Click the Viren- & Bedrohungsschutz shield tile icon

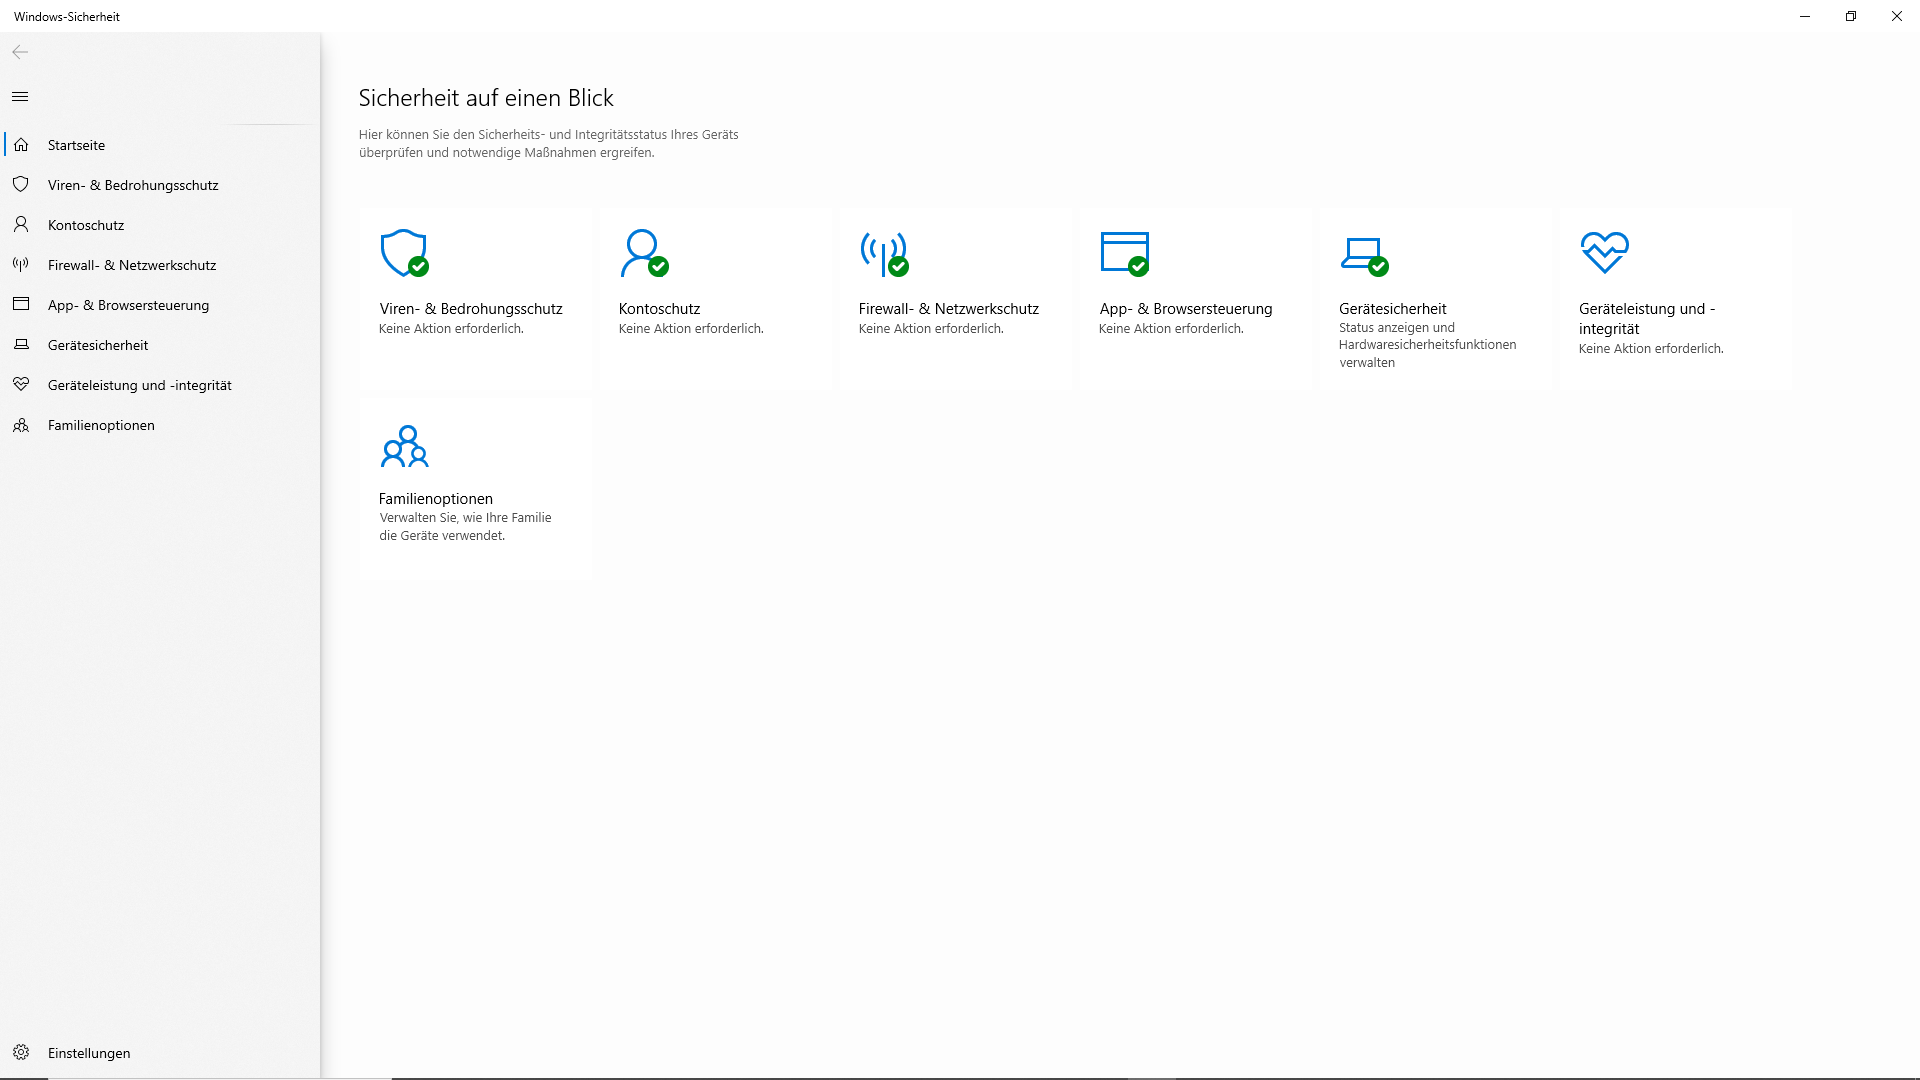pyautogui.click(x=404, y=253)
